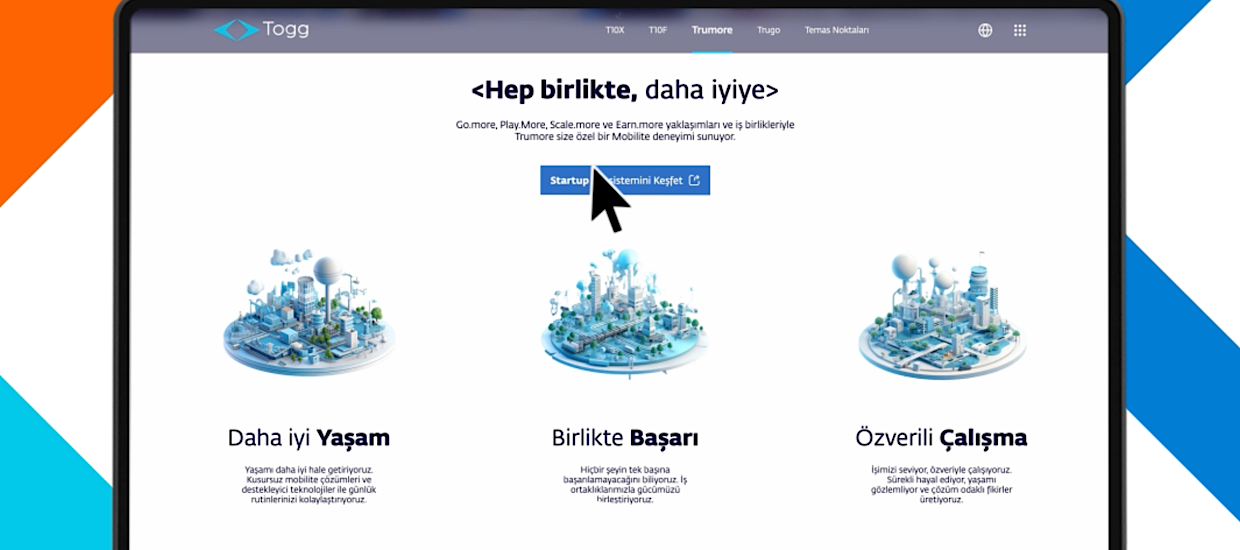Image resolution: width=1240 pixels, height=550 pixels.
Task: Click the Özverili Çalışma heading
Action: click(x=941, y=438)
